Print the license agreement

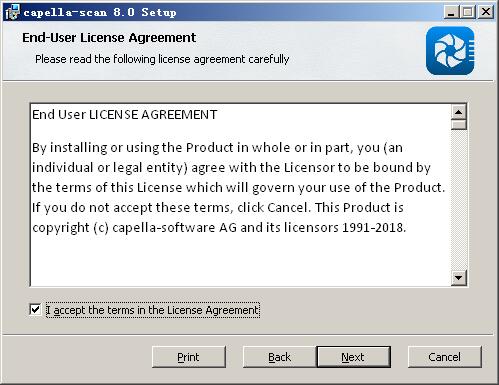[x=189, y=357]
